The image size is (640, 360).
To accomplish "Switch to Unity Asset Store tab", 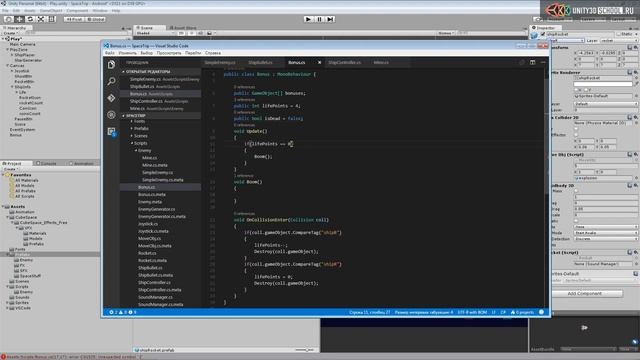I will pos(183,28).
